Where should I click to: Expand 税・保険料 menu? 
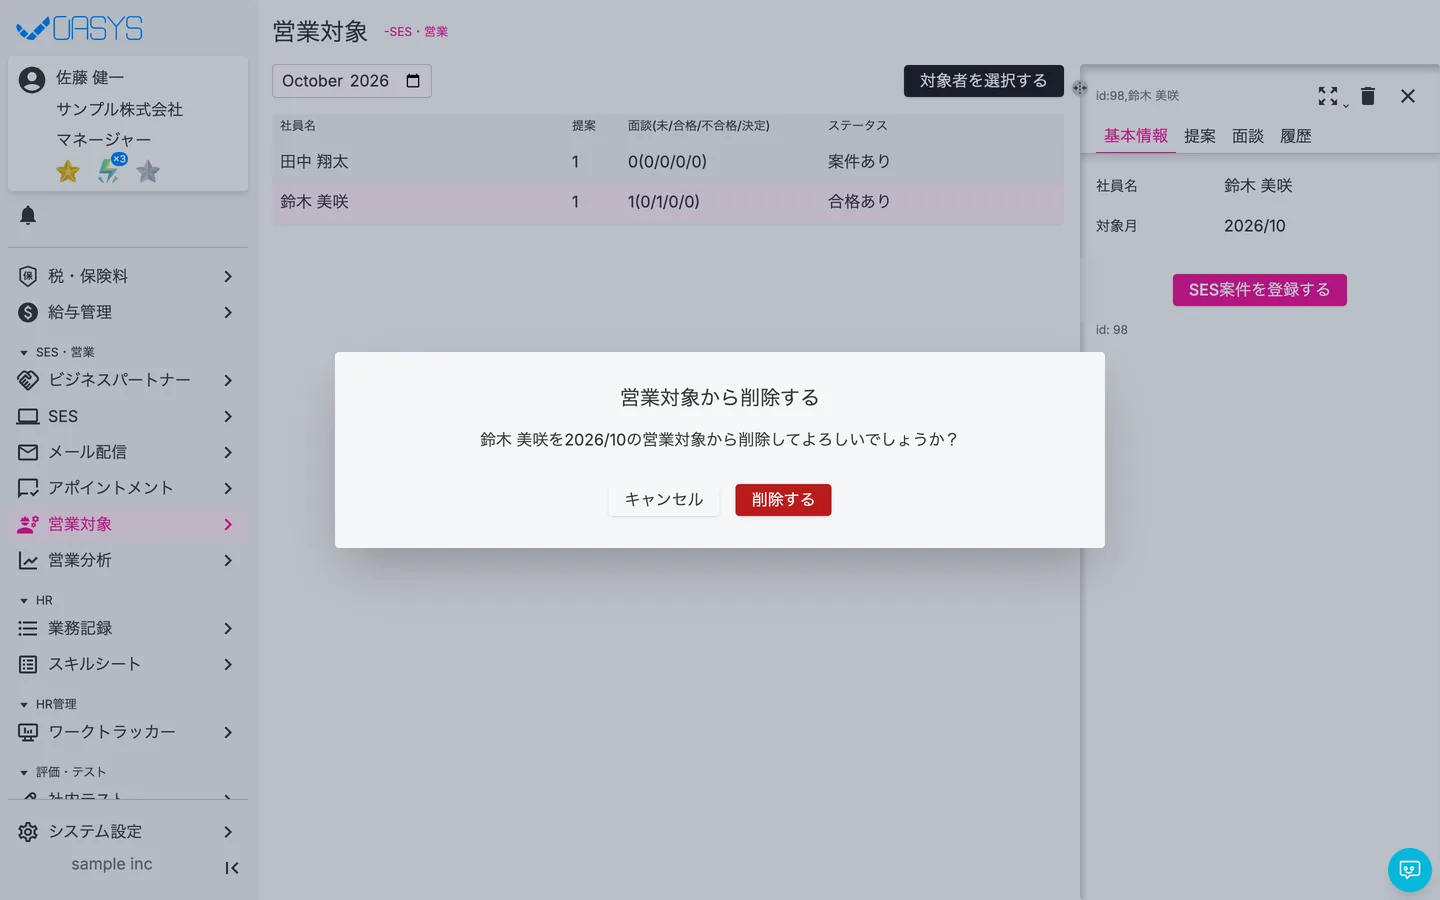128,276
